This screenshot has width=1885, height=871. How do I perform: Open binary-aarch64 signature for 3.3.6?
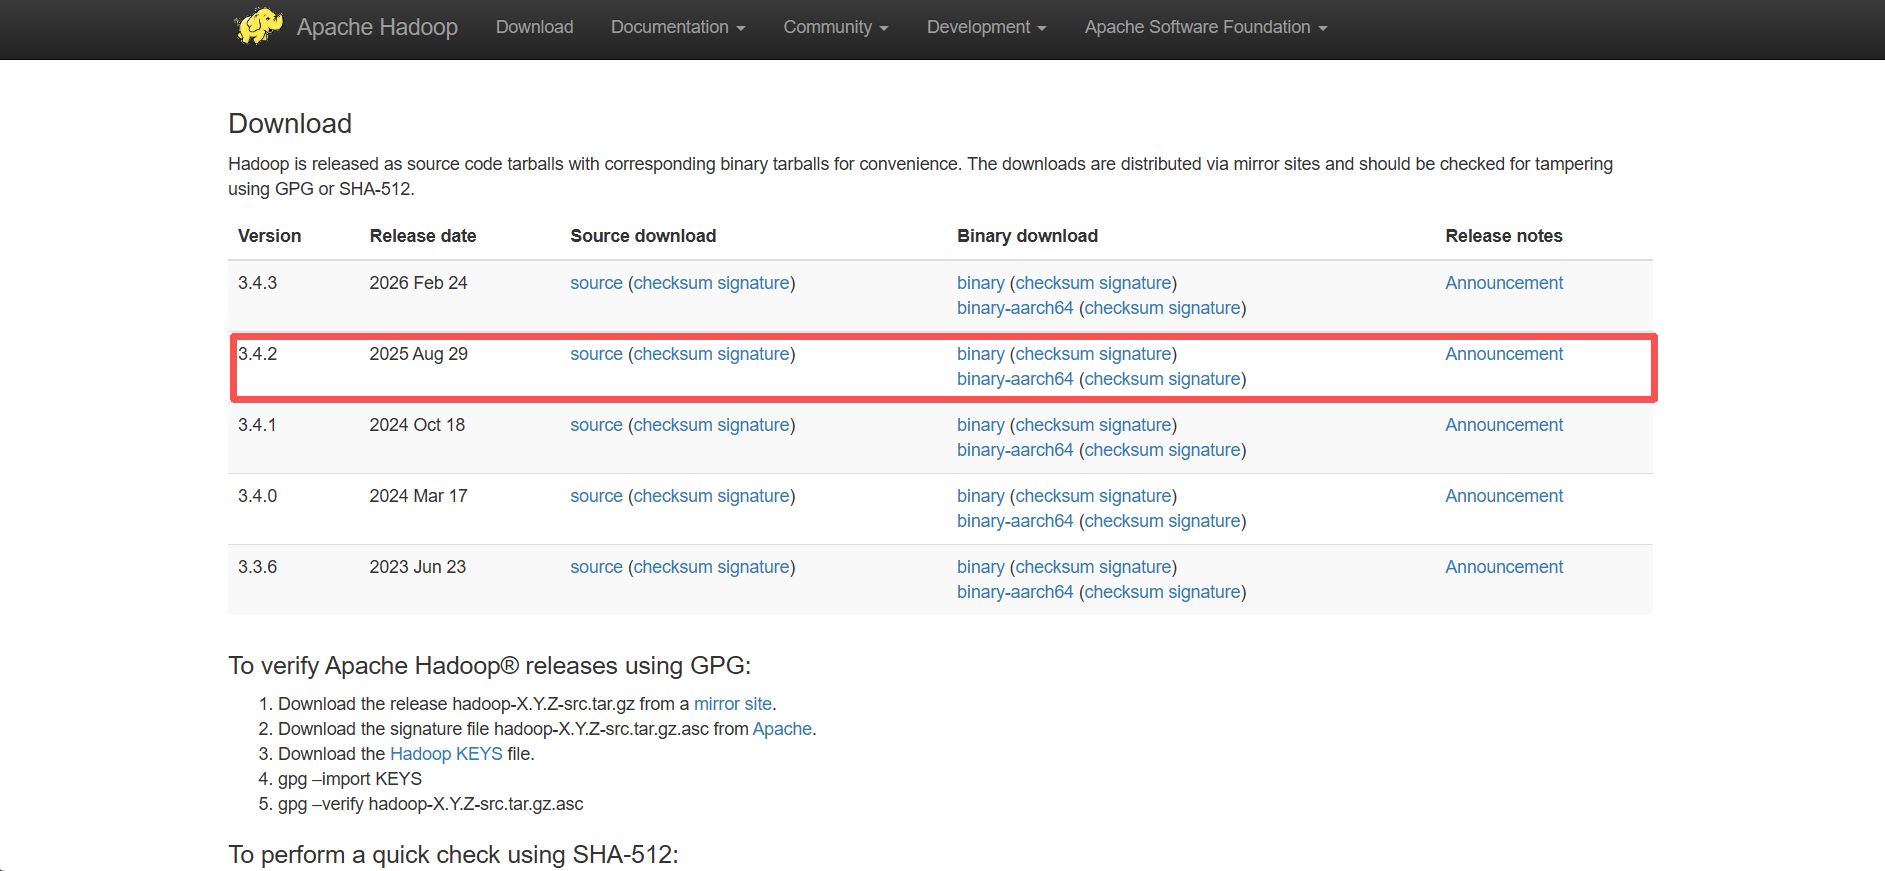pos(1204,592)
